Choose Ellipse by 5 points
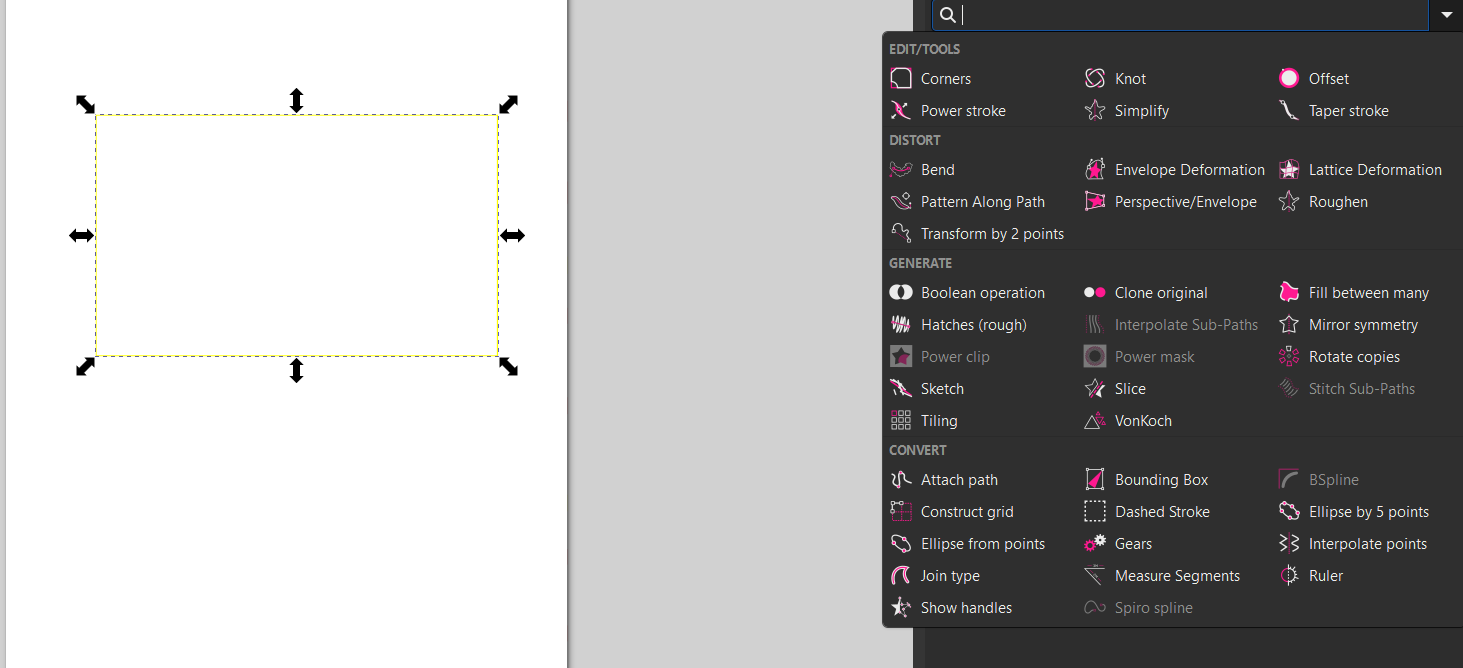This screenshot has width=1463, height=668. point(1354,512)
